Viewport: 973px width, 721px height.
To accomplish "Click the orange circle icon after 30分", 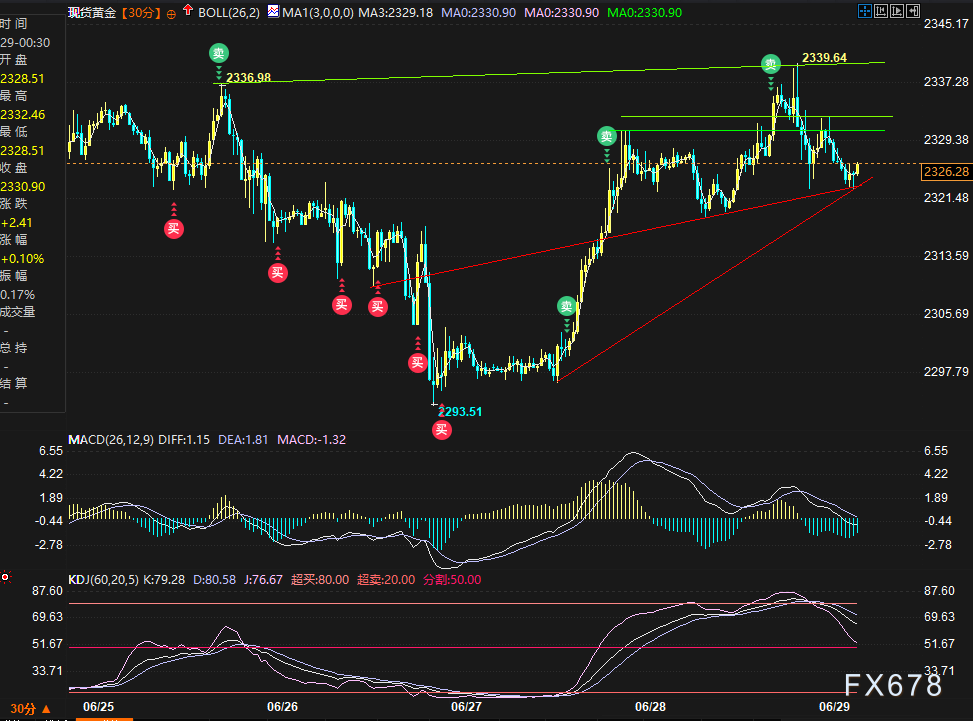I will pos(172,13).
